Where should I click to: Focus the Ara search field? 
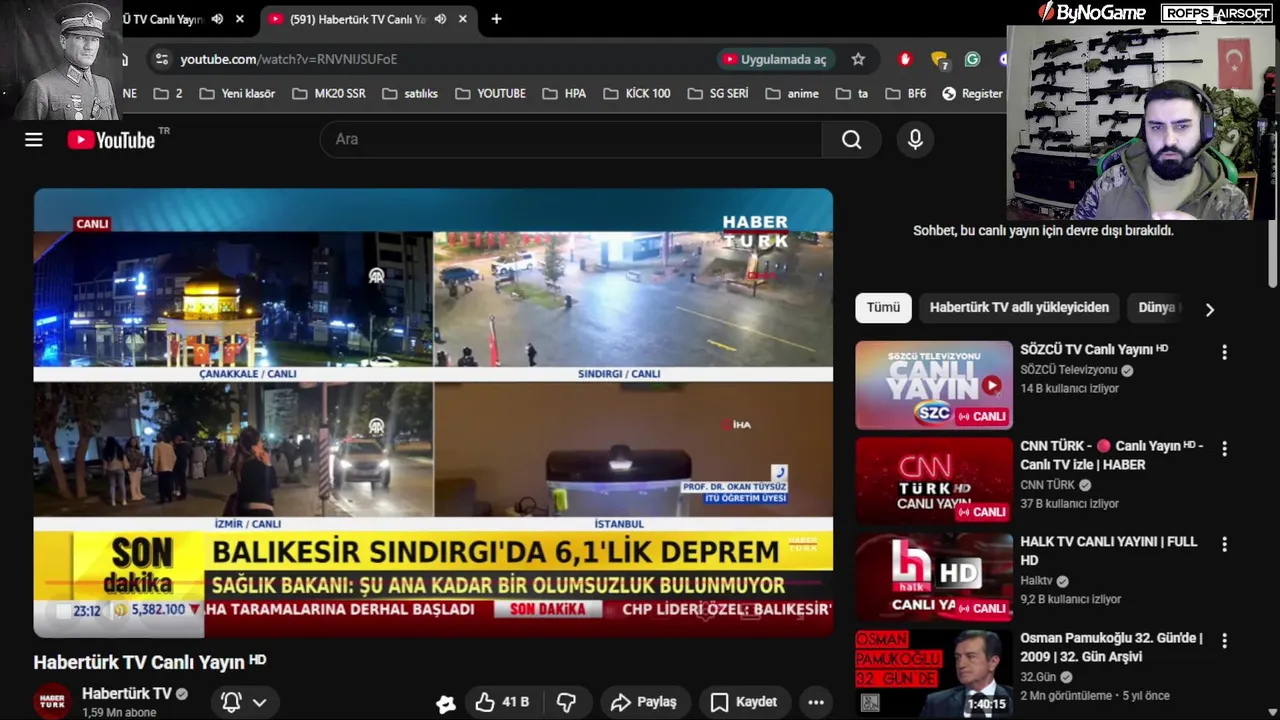coord(571,140)
